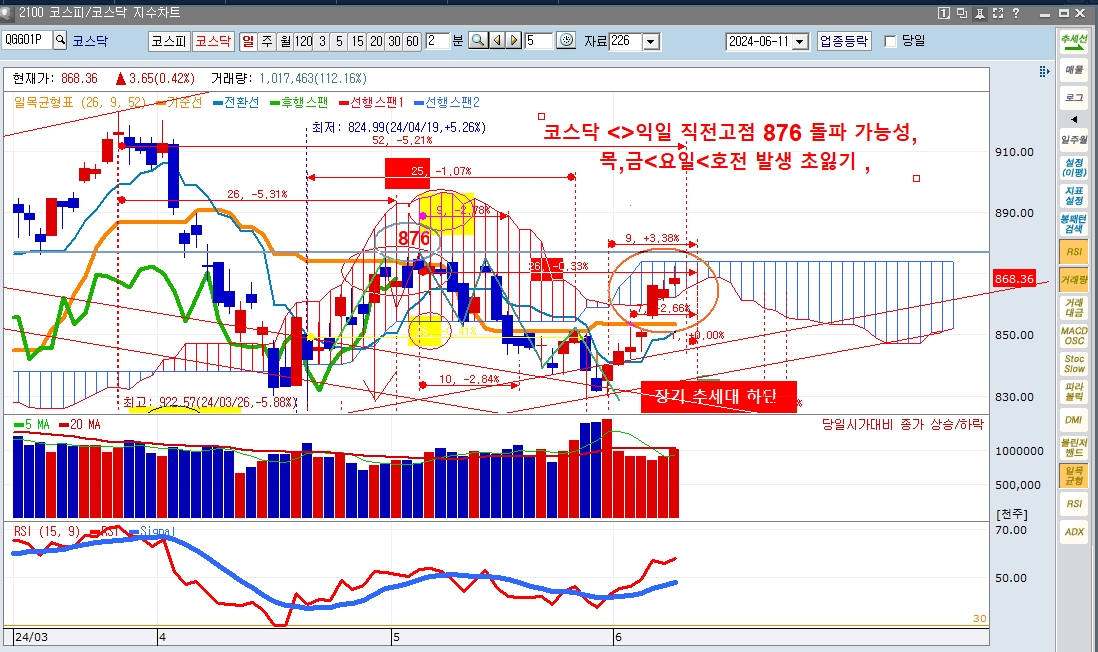Click the 매물 sidebar button
The image size is (1098, 652).
[1073, 69]
